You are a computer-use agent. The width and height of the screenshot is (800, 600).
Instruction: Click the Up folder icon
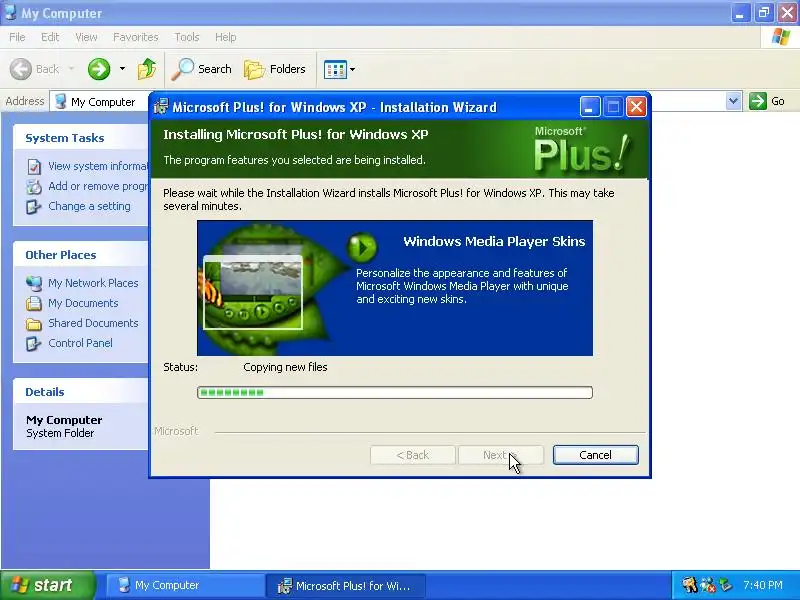point(147,69)
